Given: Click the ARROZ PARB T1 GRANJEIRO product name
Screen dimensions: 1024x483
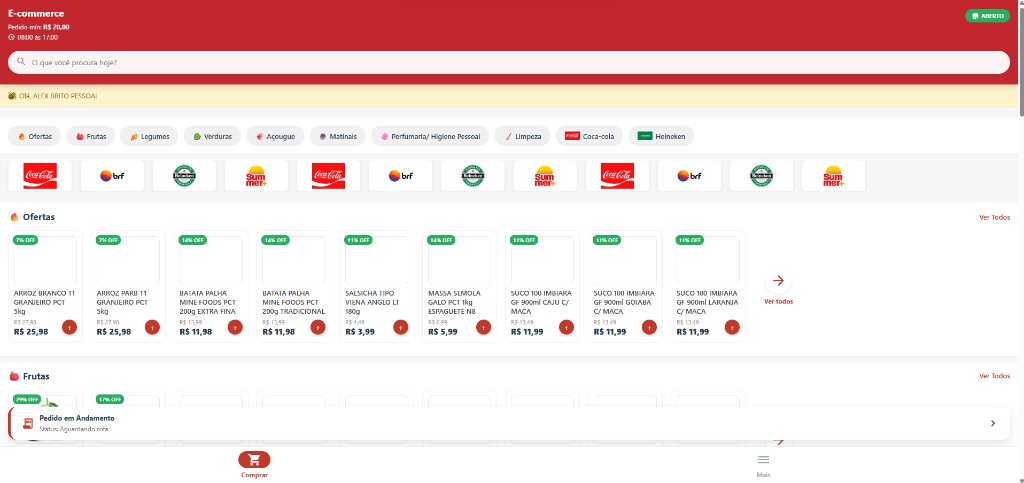Looking at the screenshot, I should 122,302.
